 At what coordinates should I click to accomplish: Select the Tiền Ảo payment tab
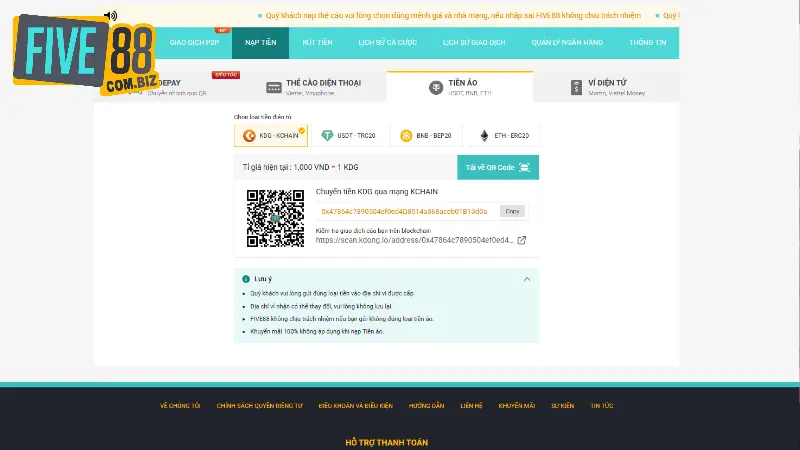click(x=460, y=87)
